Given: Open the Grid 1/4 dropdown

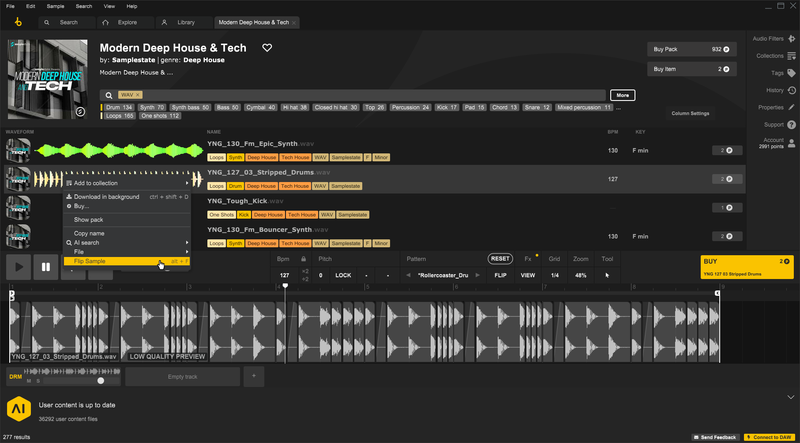Looking at the screenshot, I should (x=555, y=275).
